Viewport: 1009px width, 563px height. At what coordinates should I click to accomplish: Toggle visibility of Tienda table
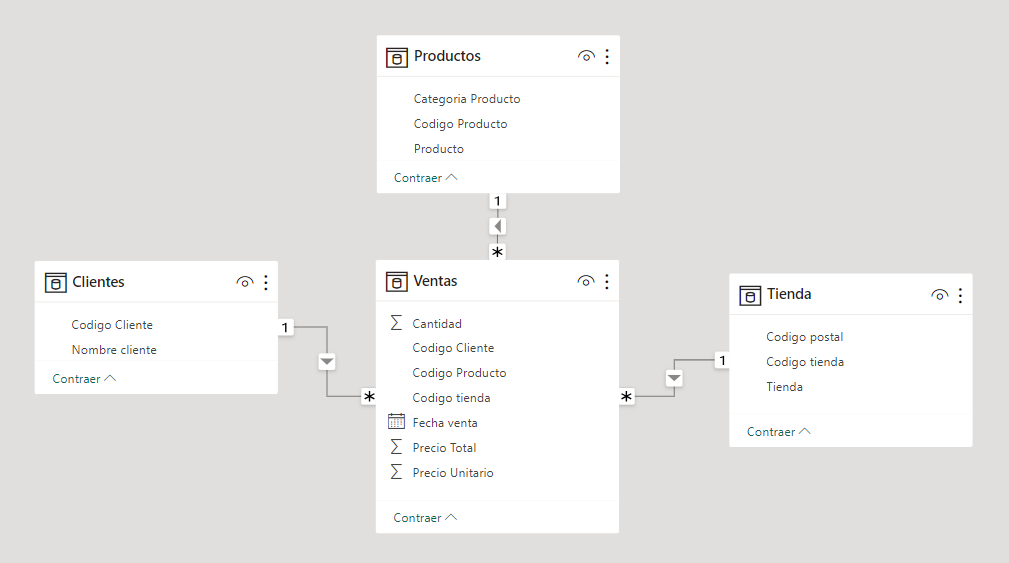pyautogui.click(x=939, y=295)
